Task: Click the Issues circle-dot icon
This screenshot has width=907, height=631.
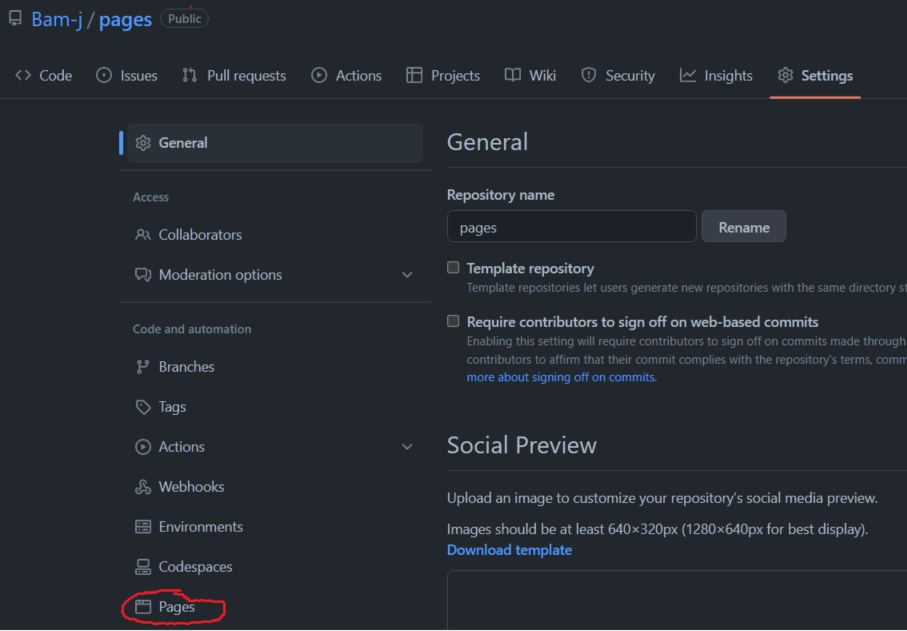Action: tap(104, 75)
